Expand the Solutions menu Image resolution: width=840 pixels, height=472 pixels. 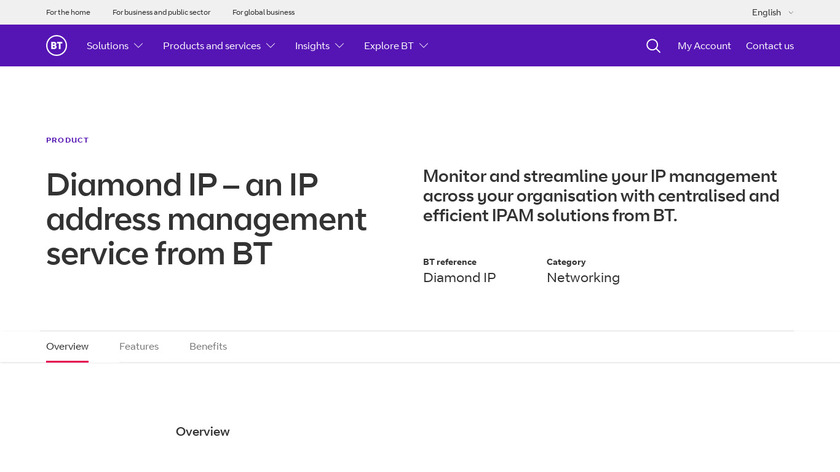tap(115, 46)
